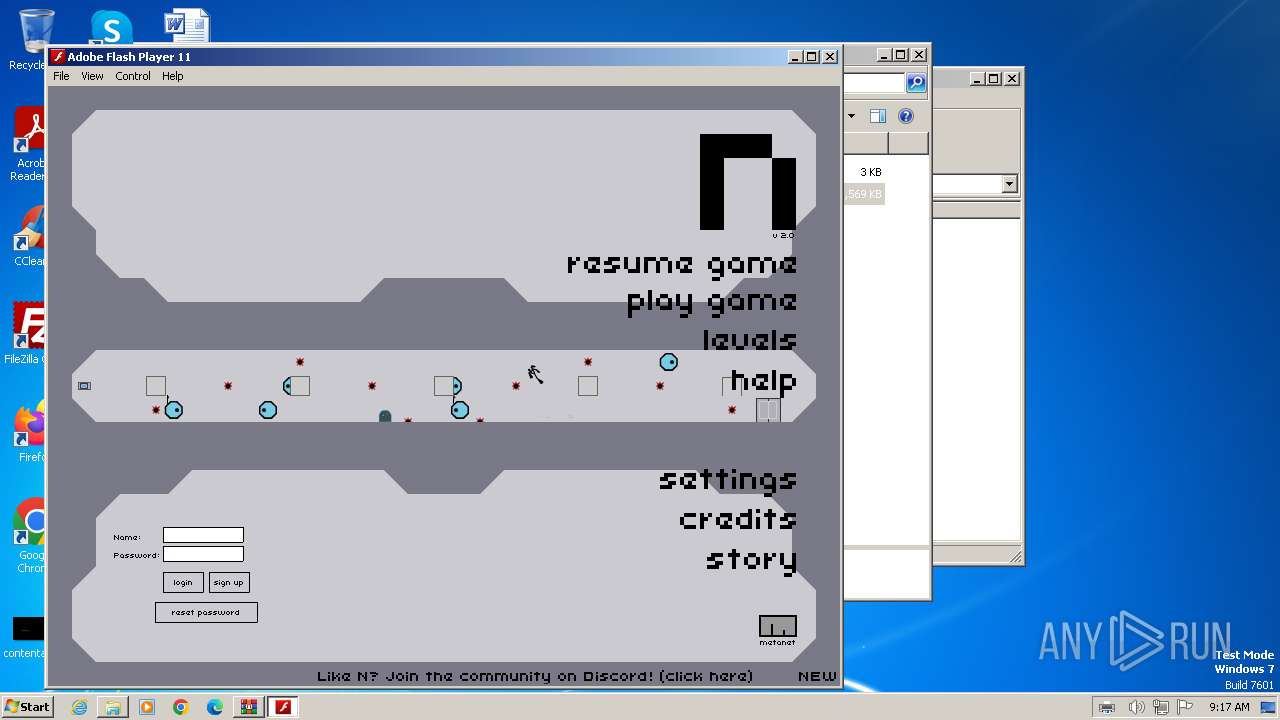Click the highlighted 569 KB size cell
This screenshot has width=1280, height=720.
865,194
